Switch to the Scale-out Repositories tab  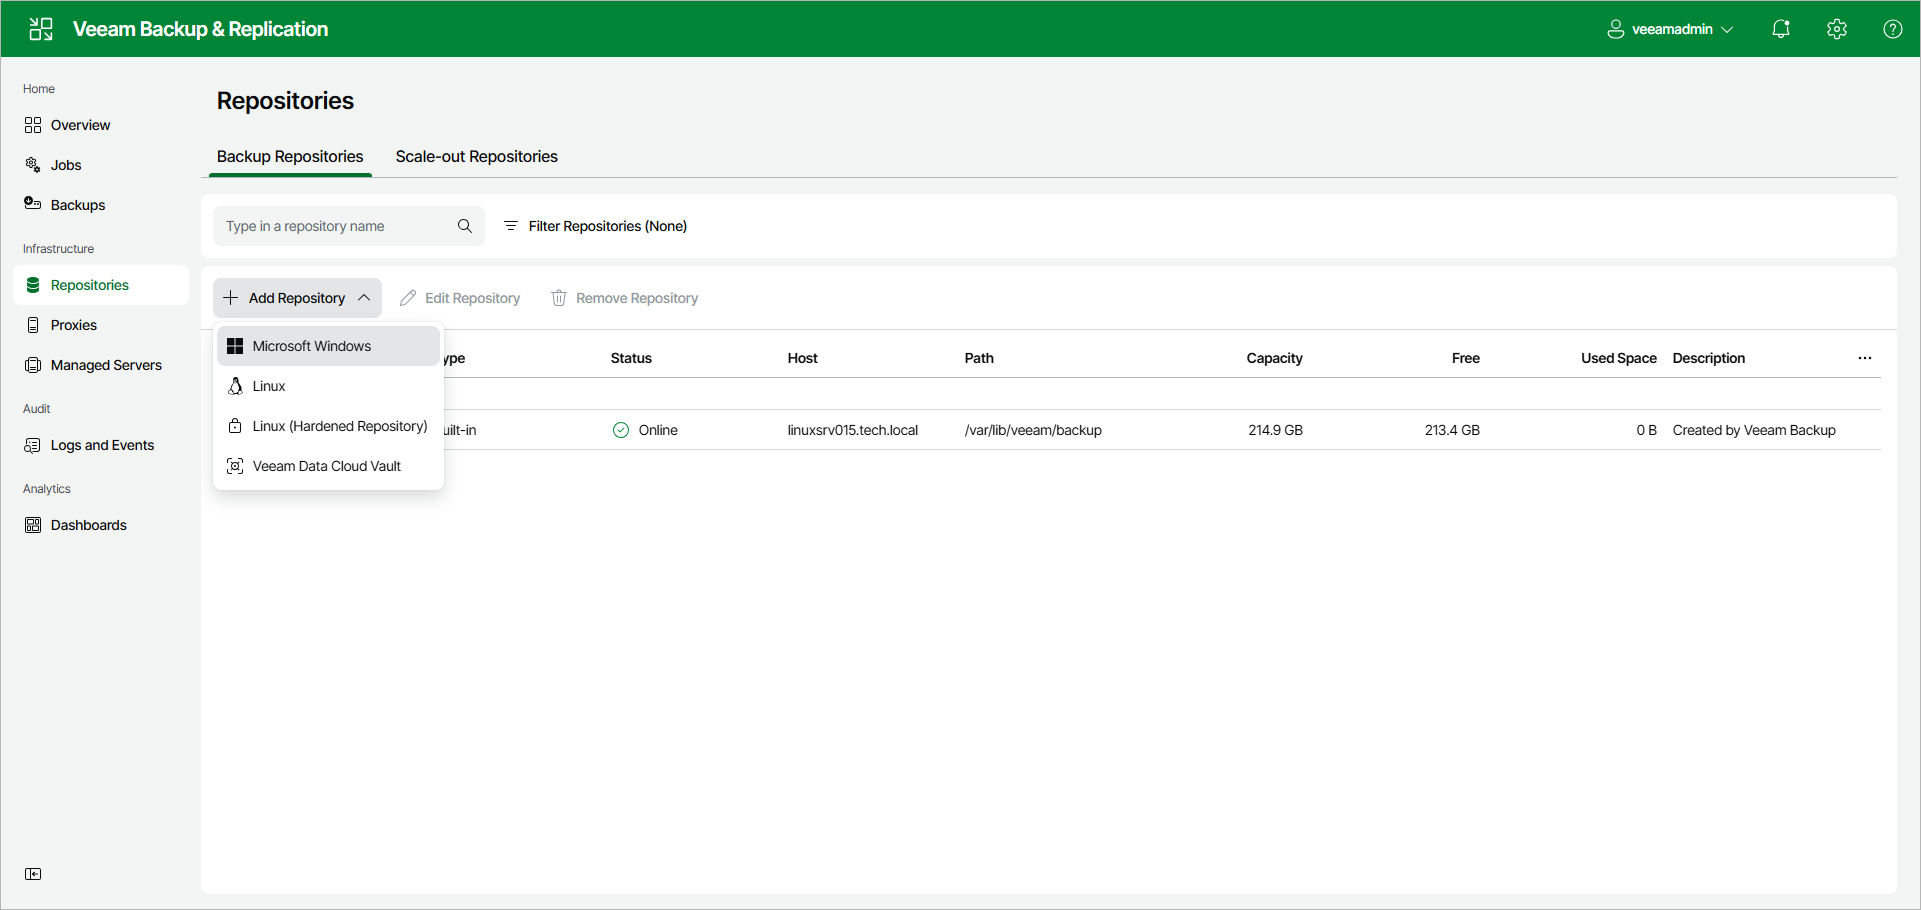click(476, 157)
